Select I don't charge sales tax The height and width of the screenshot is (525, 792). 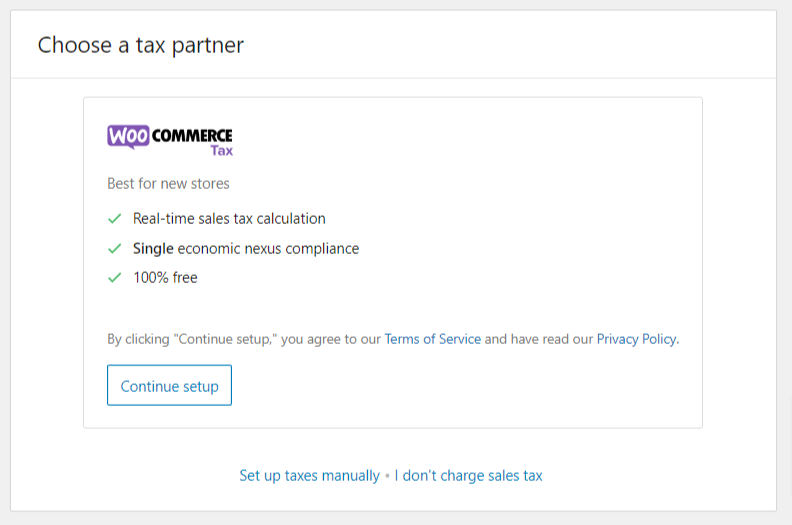468,476
